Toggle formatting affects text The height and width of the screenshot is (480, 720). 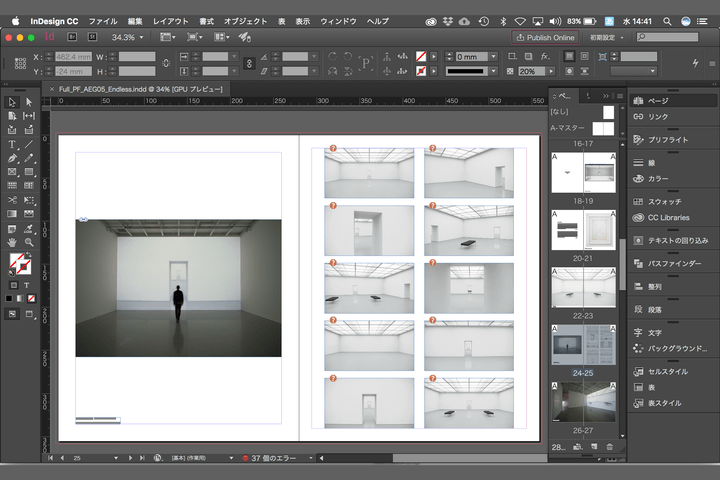[x=27, y=285]
